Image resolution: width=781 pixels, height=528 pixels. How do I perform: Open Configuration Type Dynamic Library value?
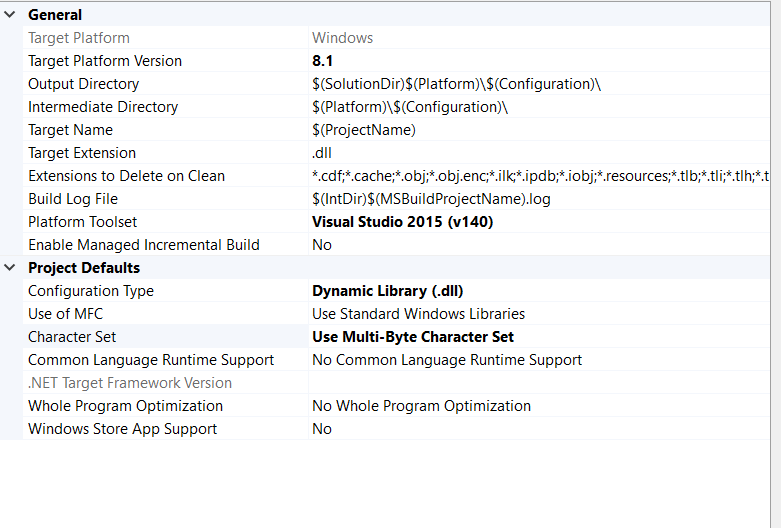387,291
